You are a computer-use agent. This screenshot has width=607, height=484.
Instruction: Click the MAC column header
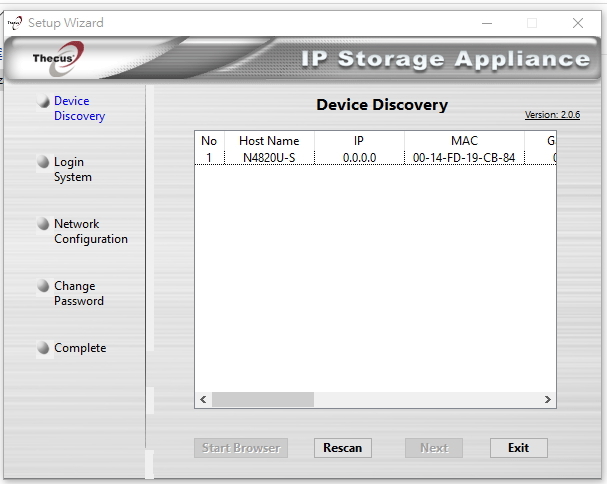click(464, 141)
